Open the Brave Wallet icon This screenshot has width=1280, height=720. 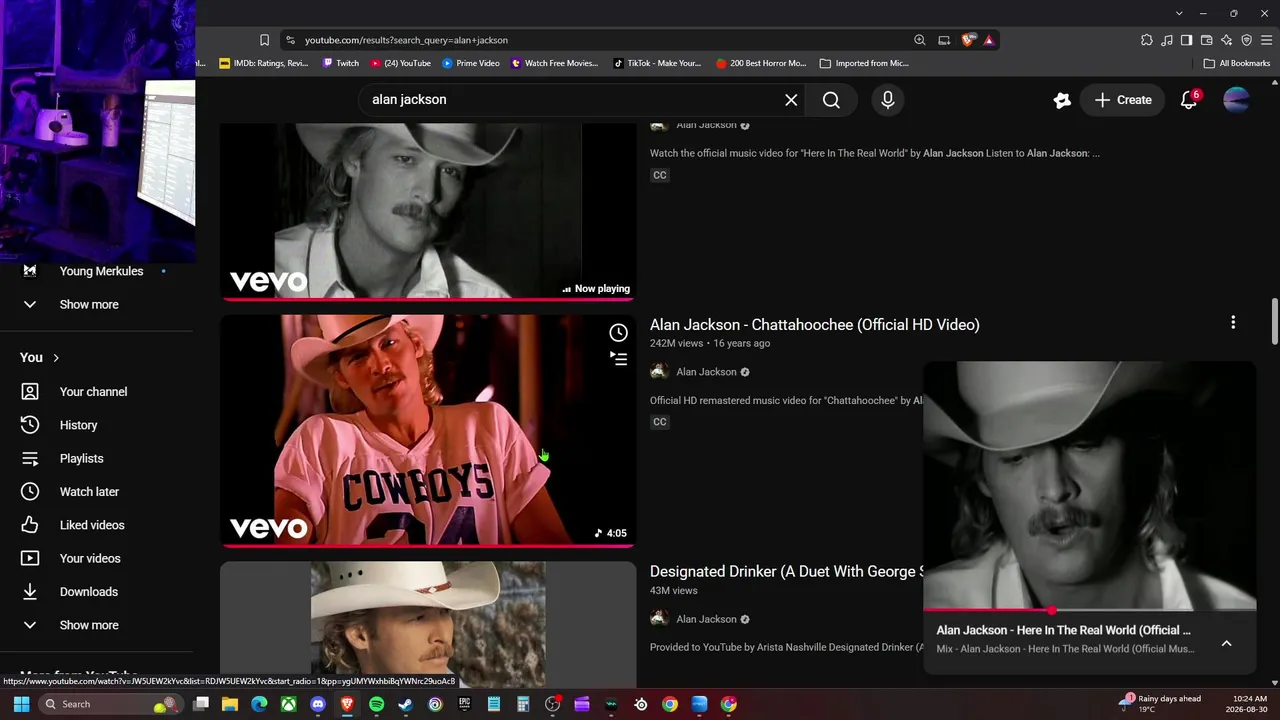1206,40
